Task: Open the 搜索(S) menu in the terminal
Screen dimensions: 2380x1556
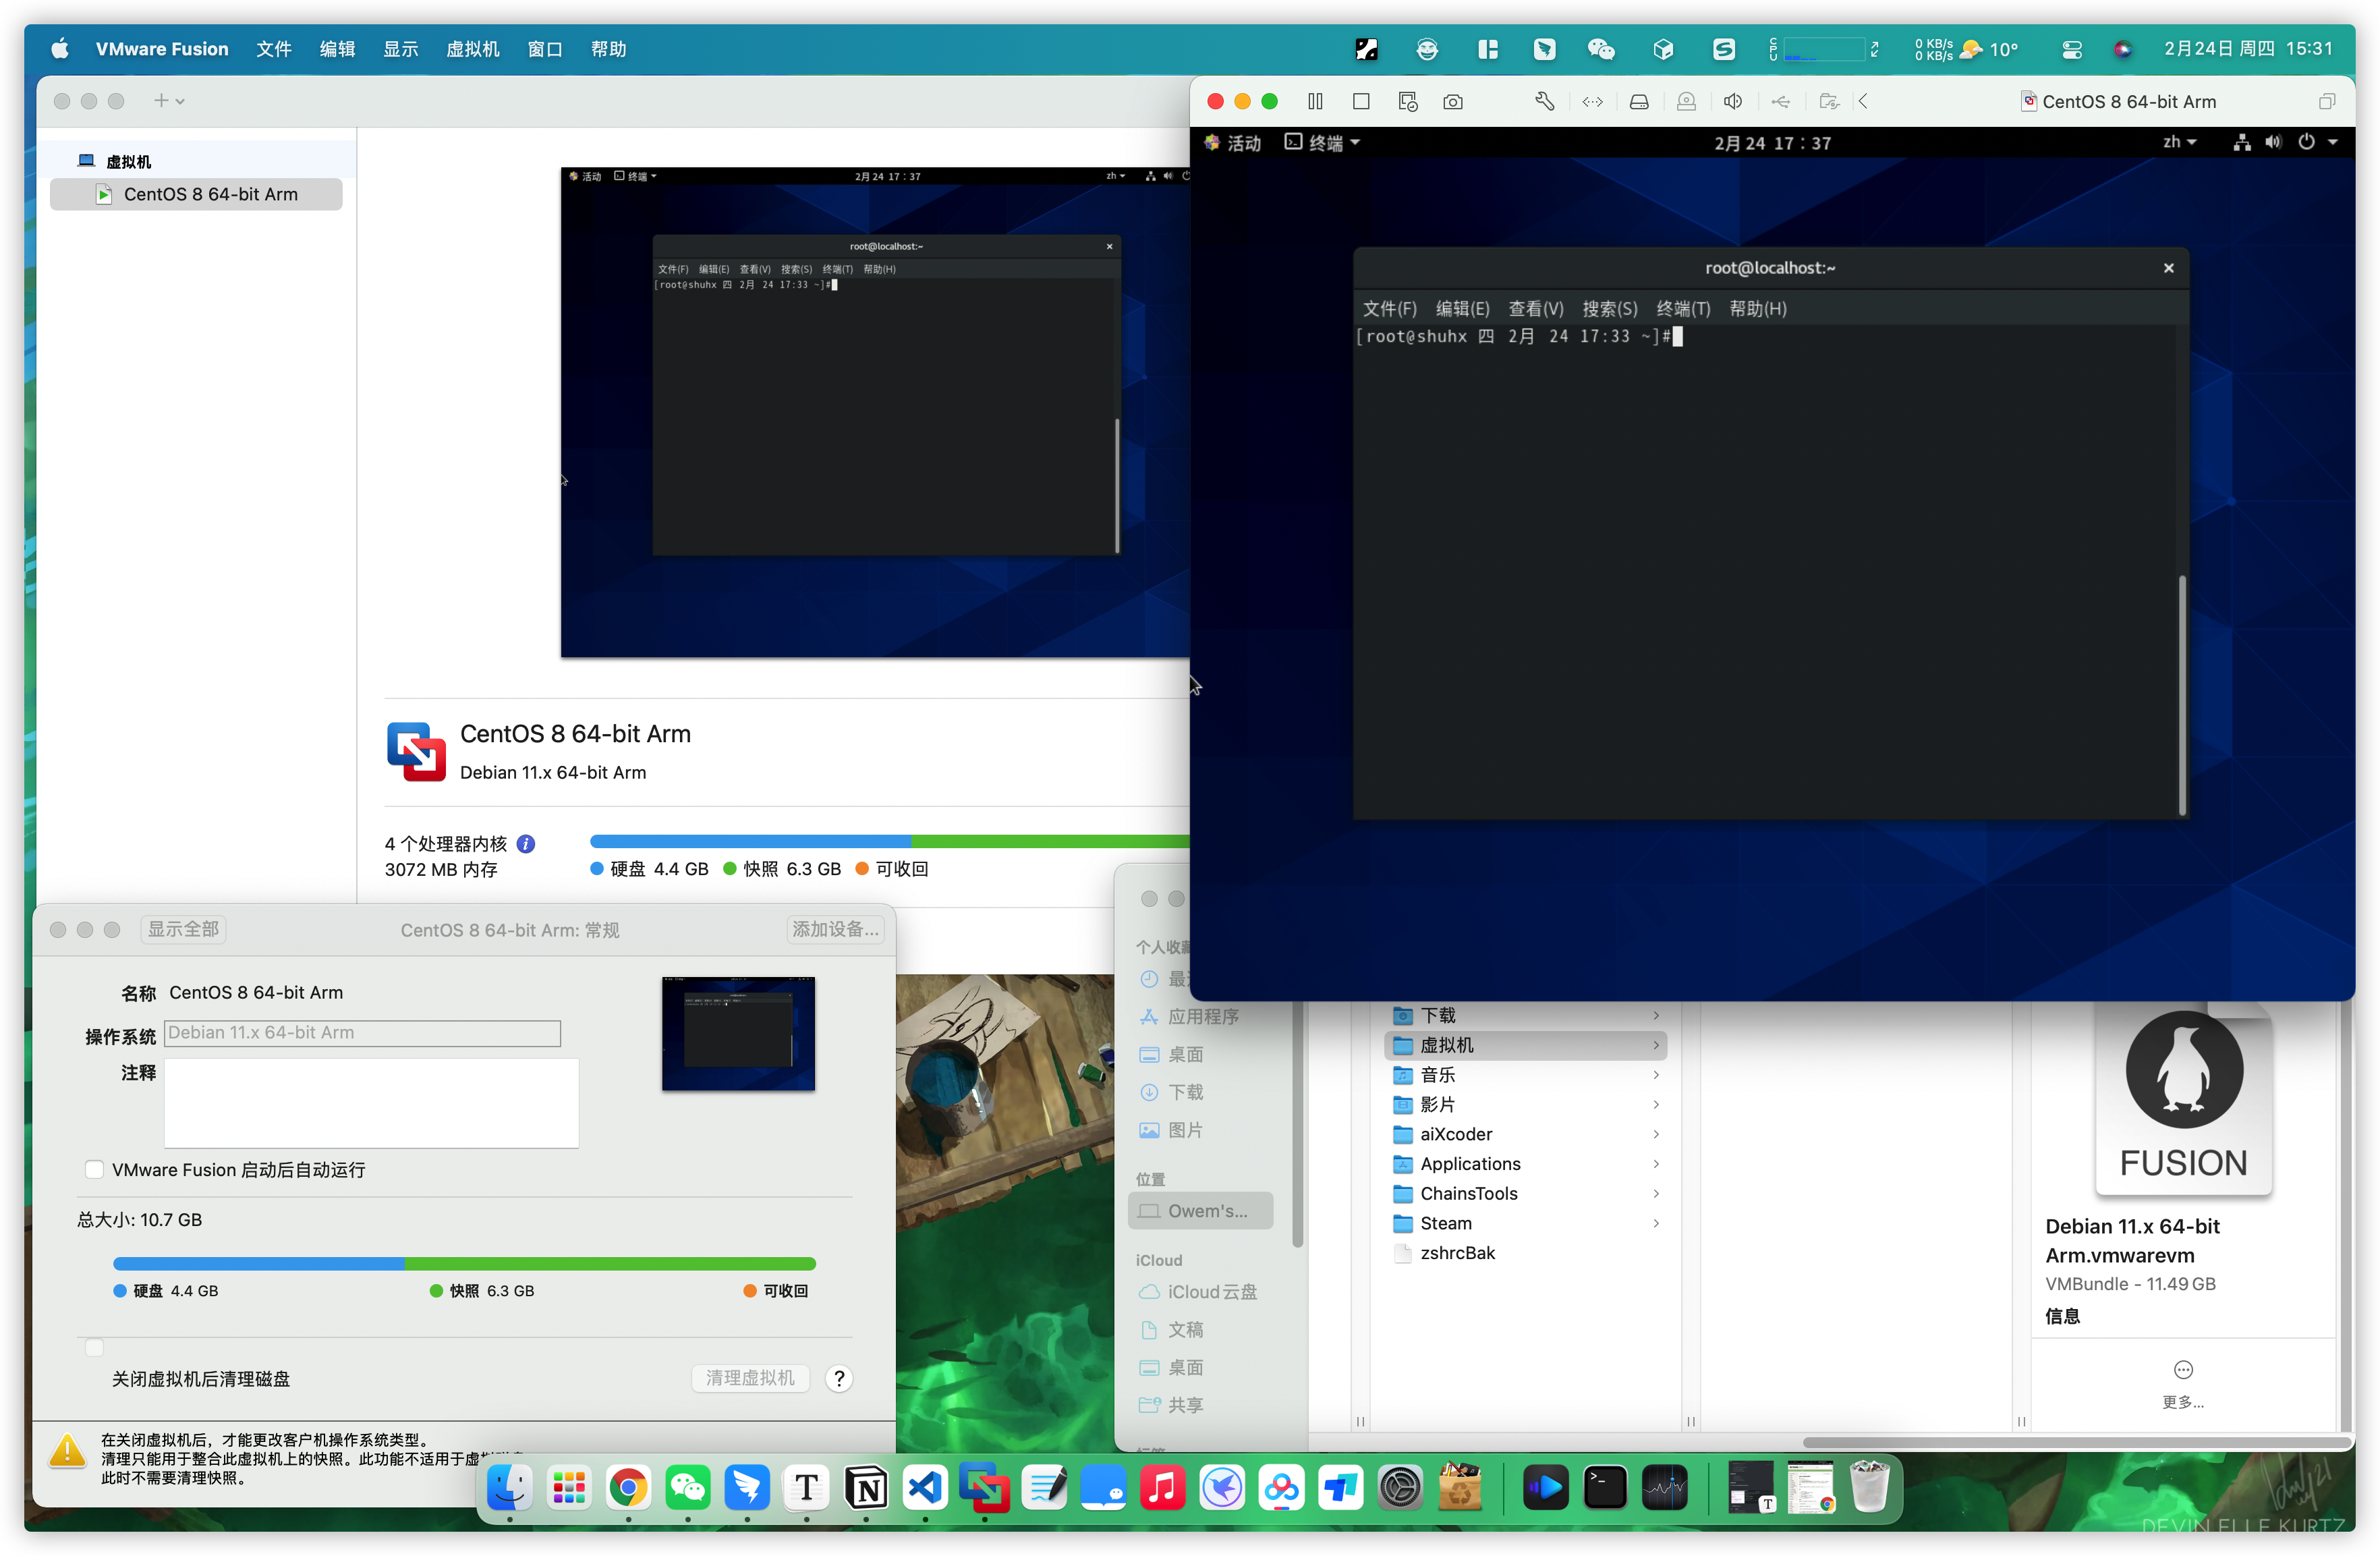Action: [x=1609, y=309]
